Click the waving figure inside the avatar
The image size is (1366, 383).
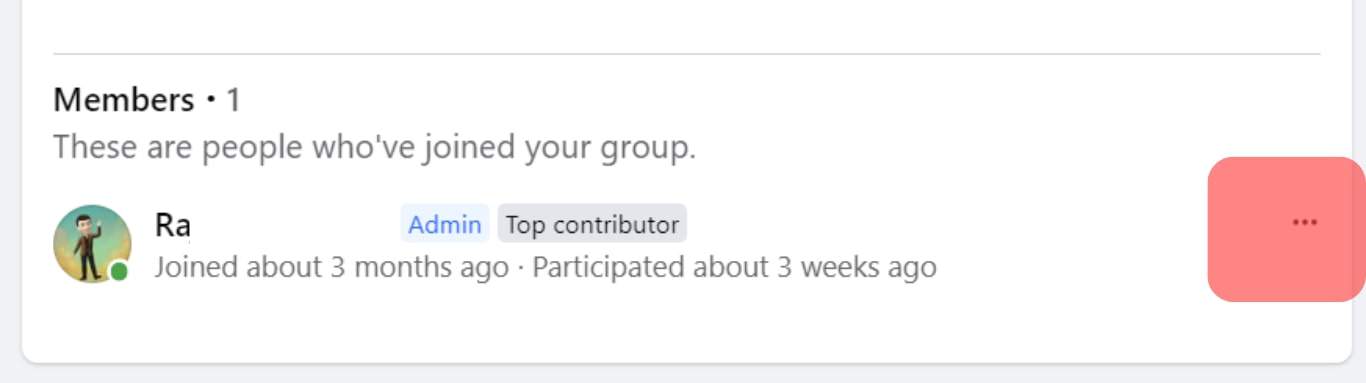coord(89,244)
